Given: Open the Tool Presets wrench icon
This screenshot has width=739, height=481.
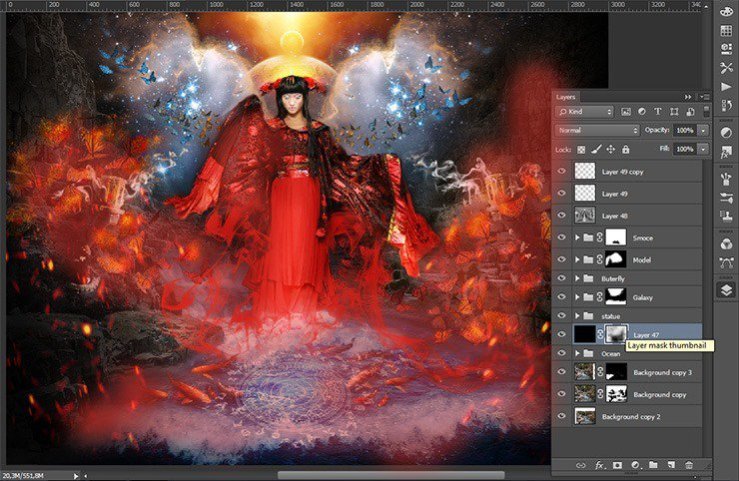Looking at the screenshot, I should (x=726, y=68).
